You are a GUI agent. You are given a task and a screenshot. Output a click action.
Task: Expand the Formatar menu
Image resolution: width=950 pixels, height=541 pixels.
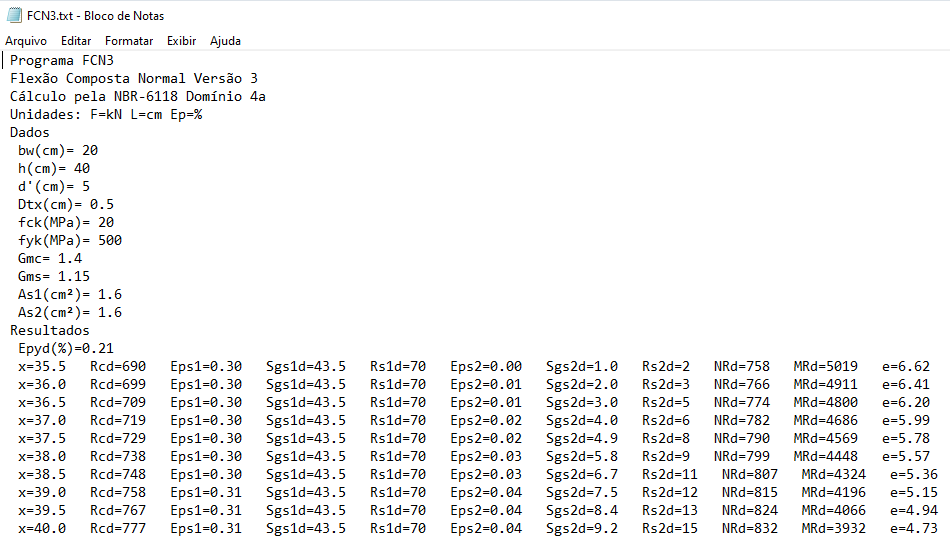[x=129, y=41]
